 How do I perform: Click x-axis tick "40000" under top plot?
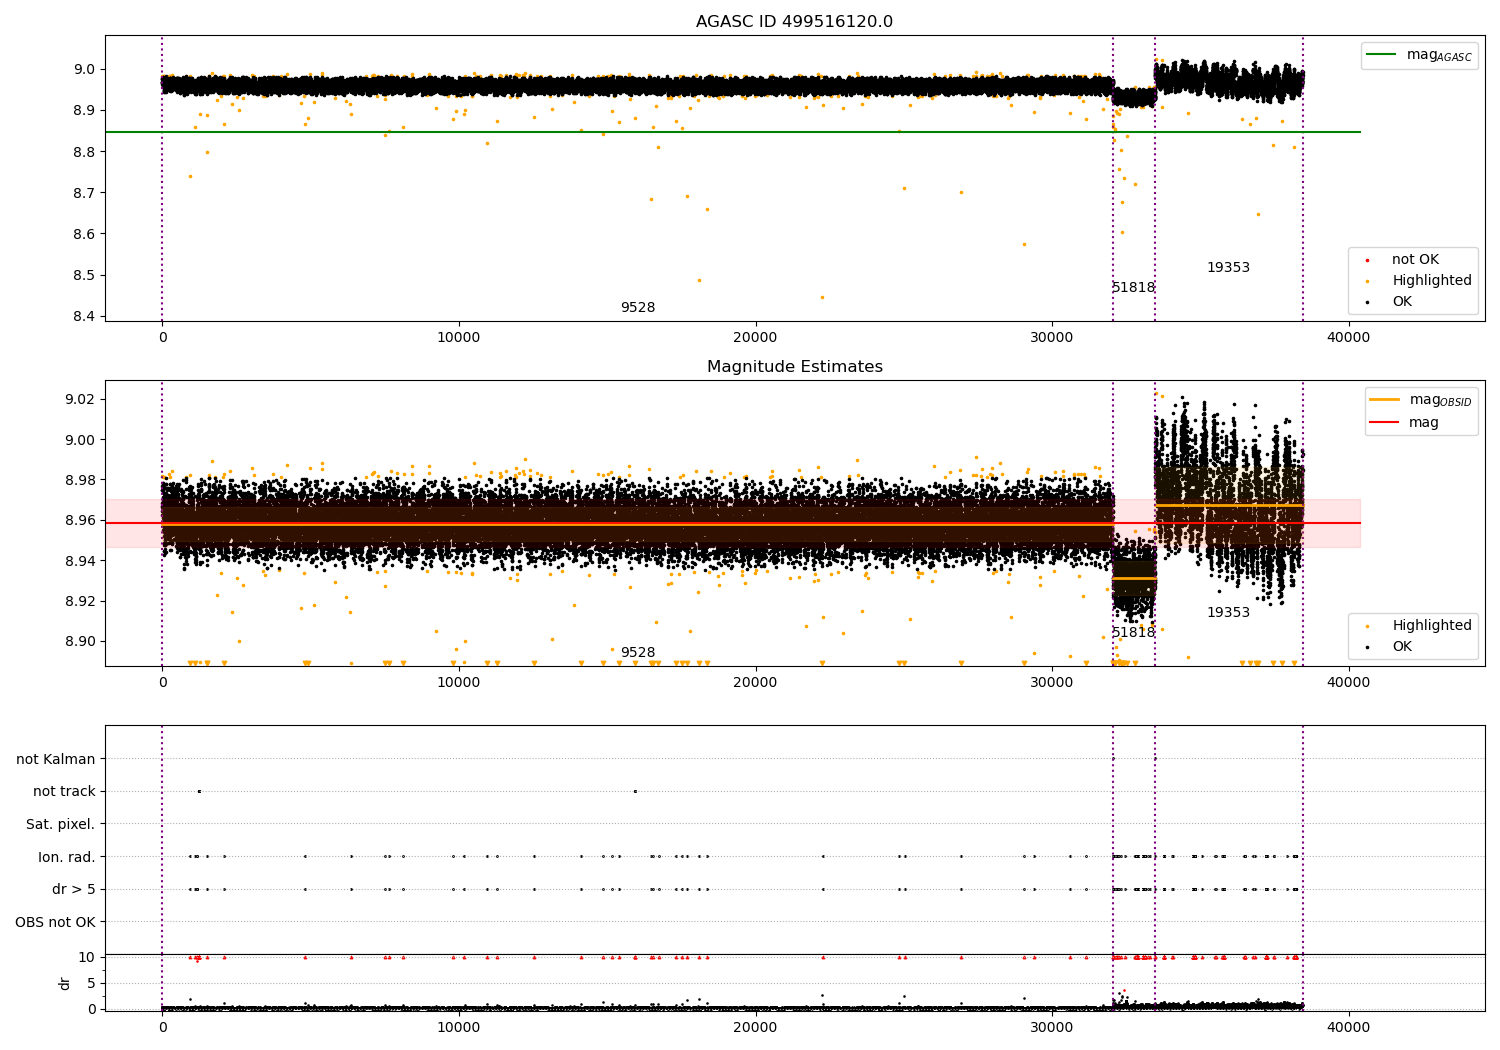[x=1348, y=337]
